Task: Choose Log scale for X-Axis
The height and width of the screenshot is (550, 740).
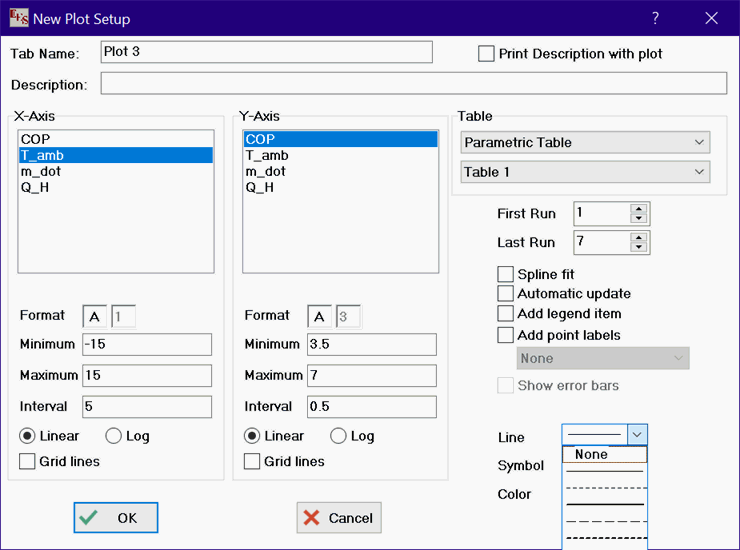Action: click(114, 436)
